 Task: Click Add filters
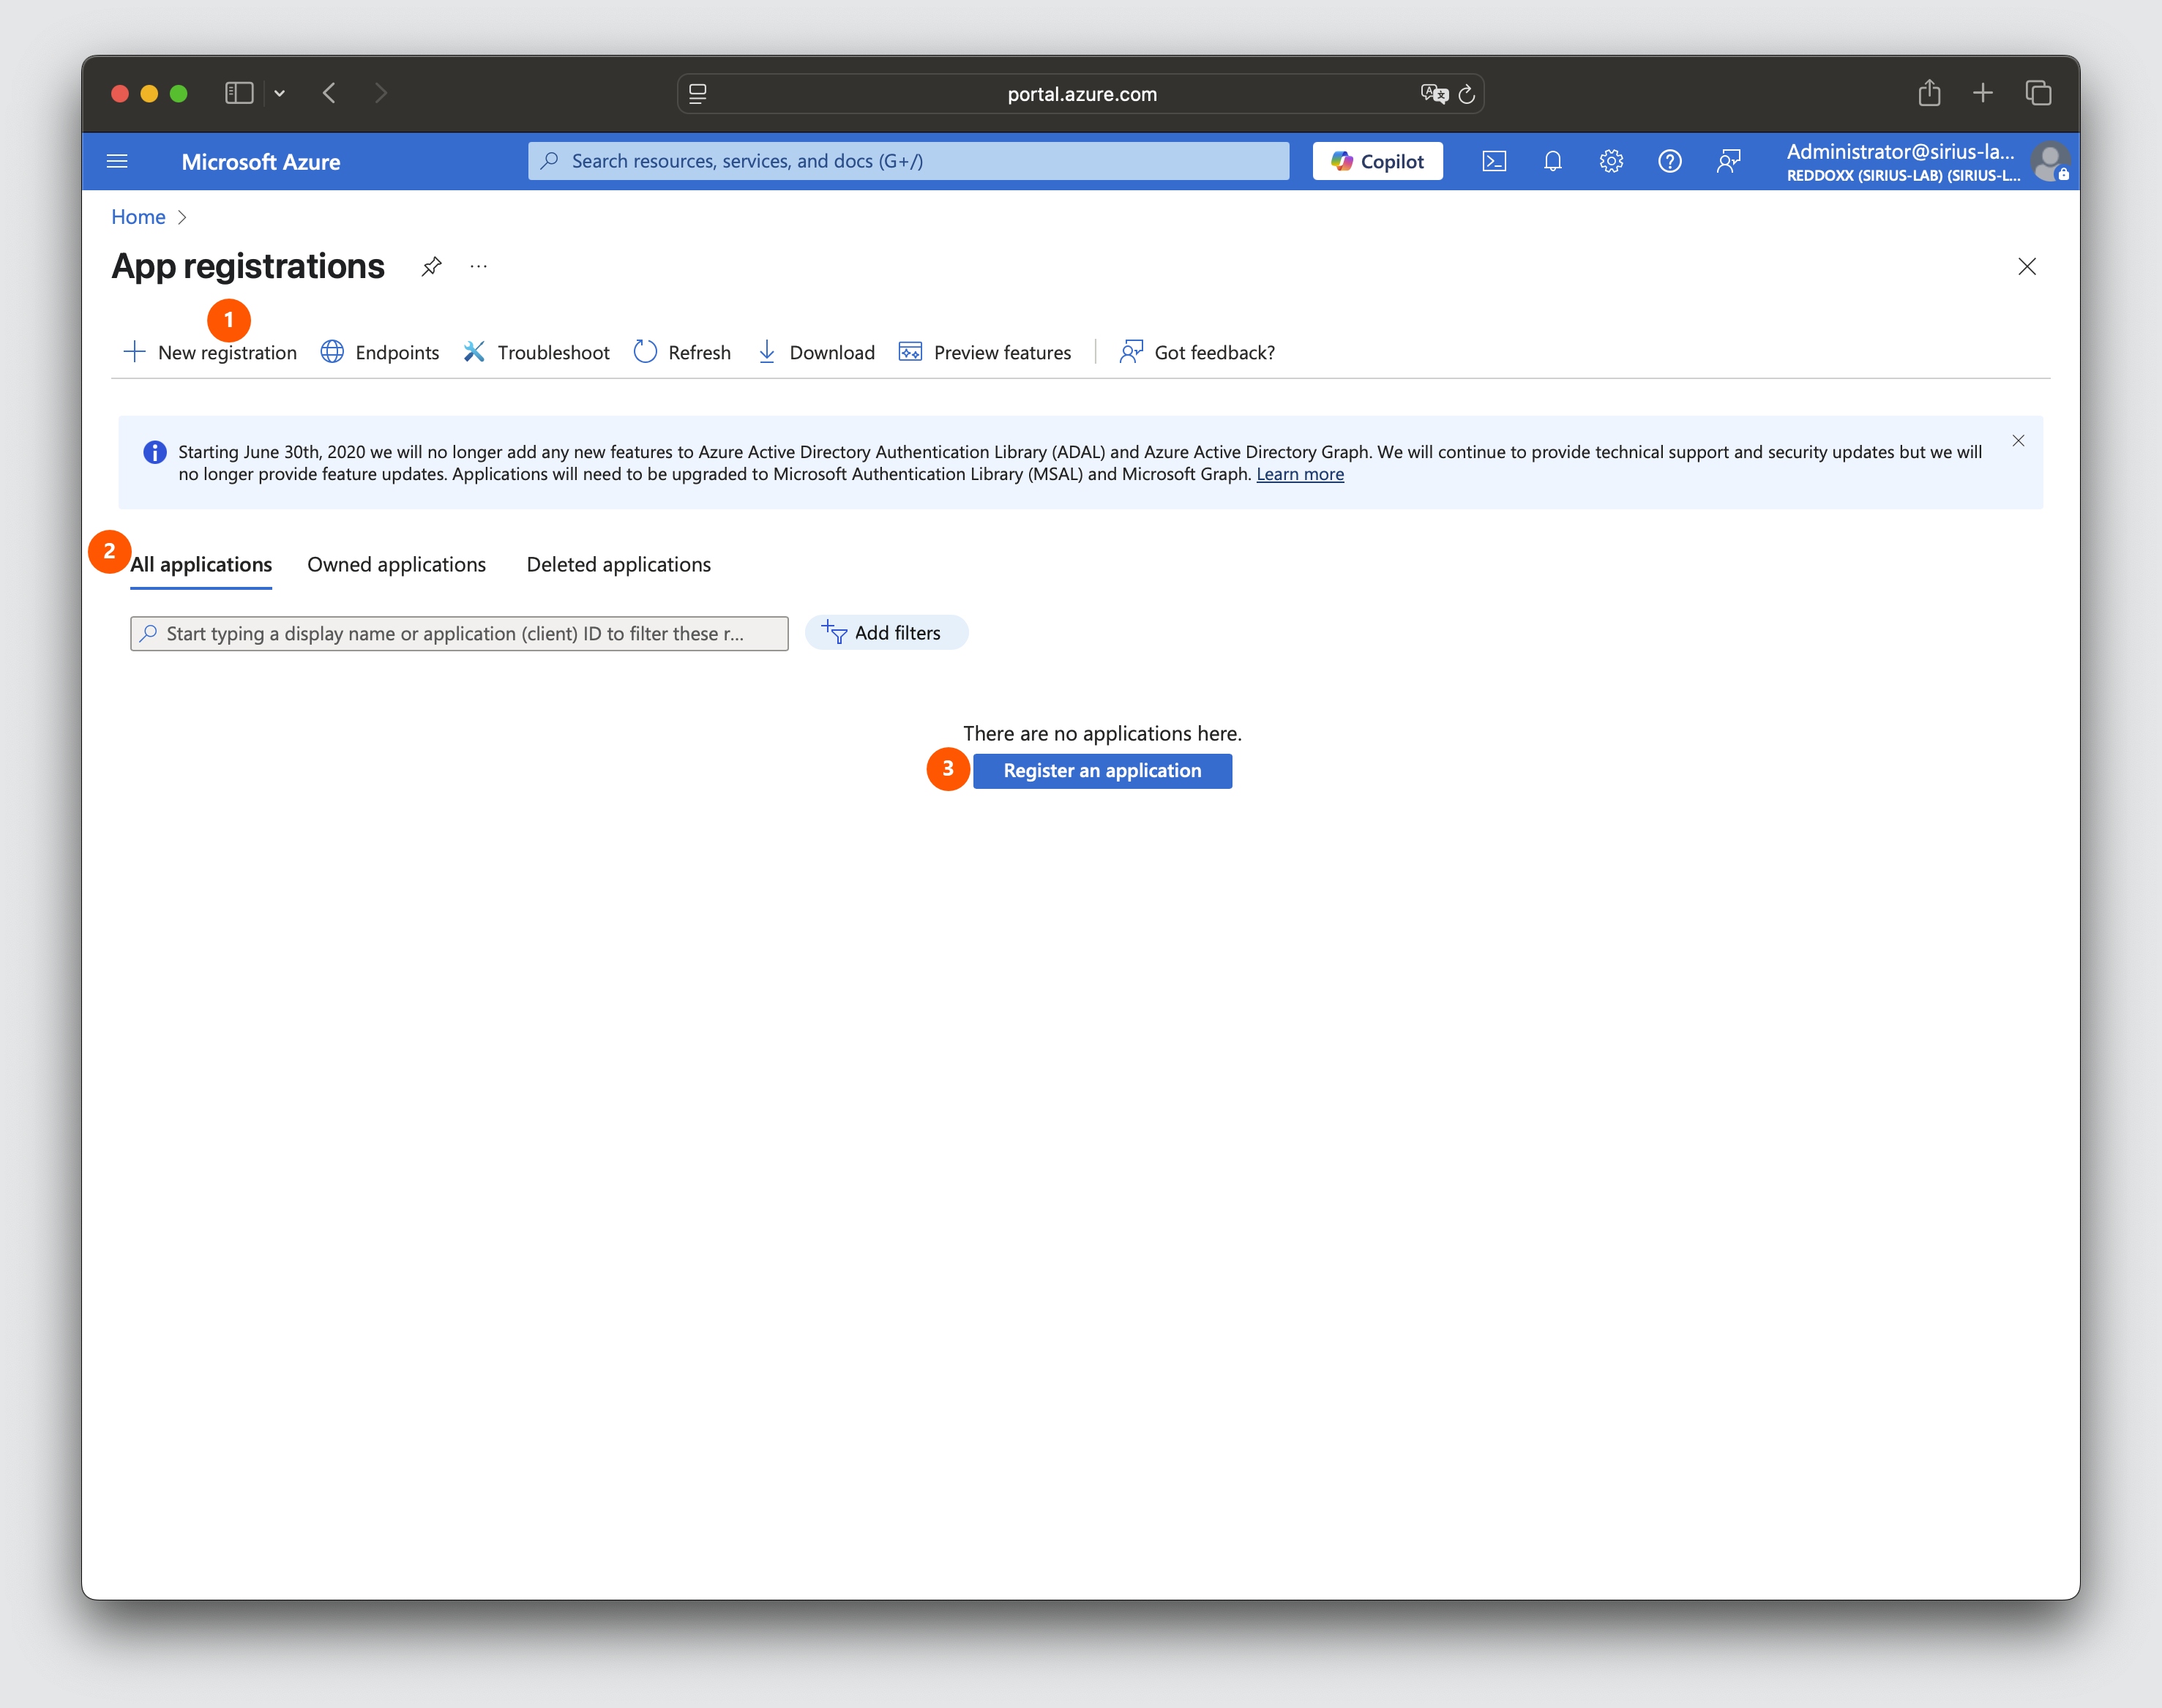coord(886,633)
